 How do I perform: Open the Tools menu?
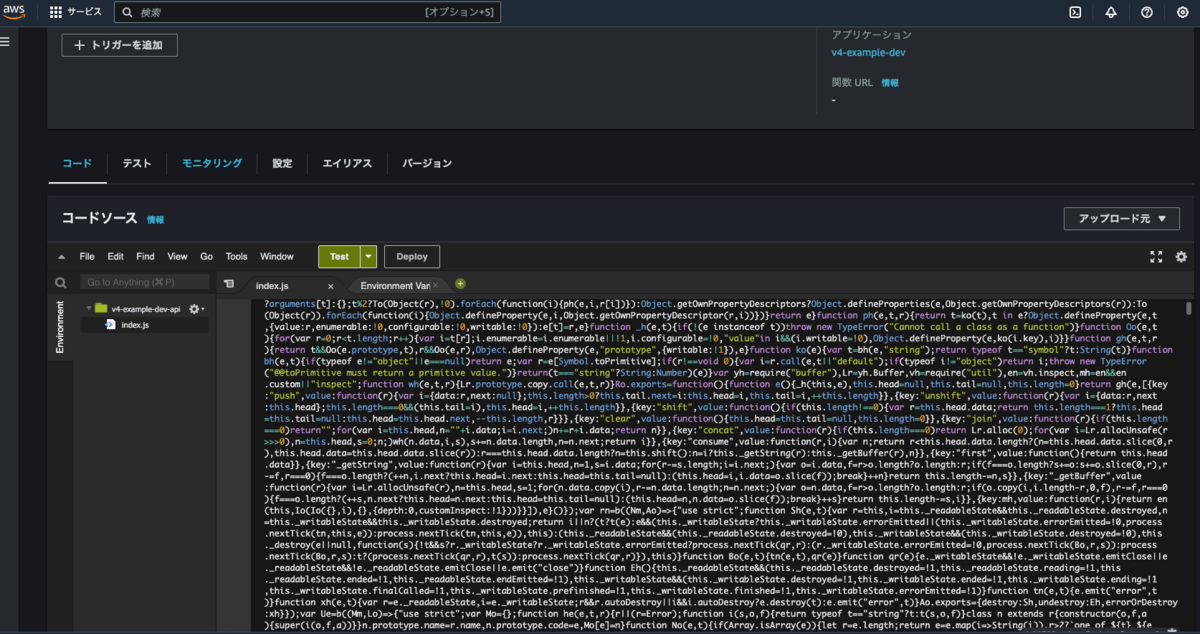click(x=236, y=257)
